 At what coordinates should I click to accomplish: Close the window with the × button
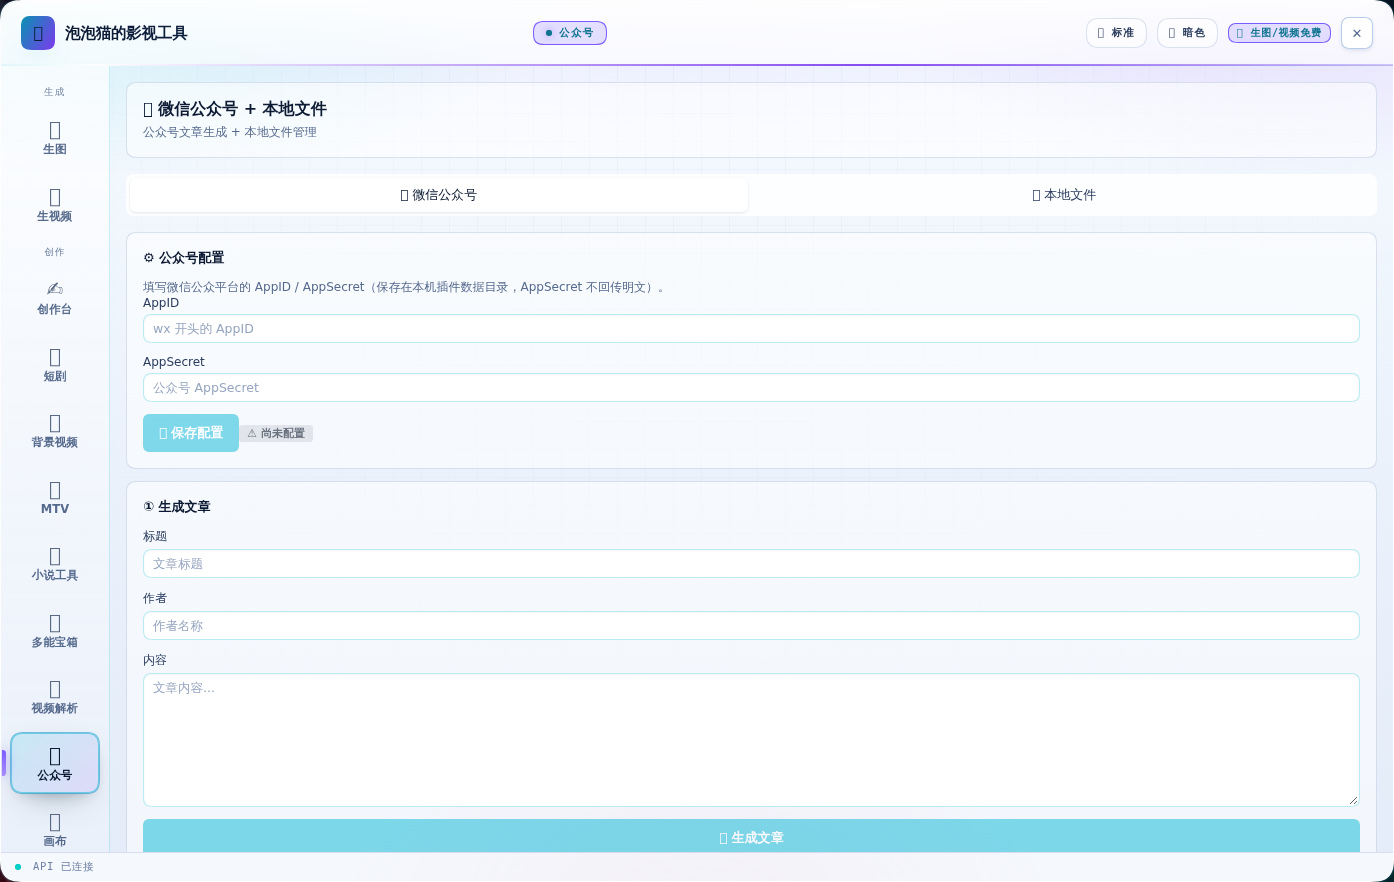[x=1357, y=33]
